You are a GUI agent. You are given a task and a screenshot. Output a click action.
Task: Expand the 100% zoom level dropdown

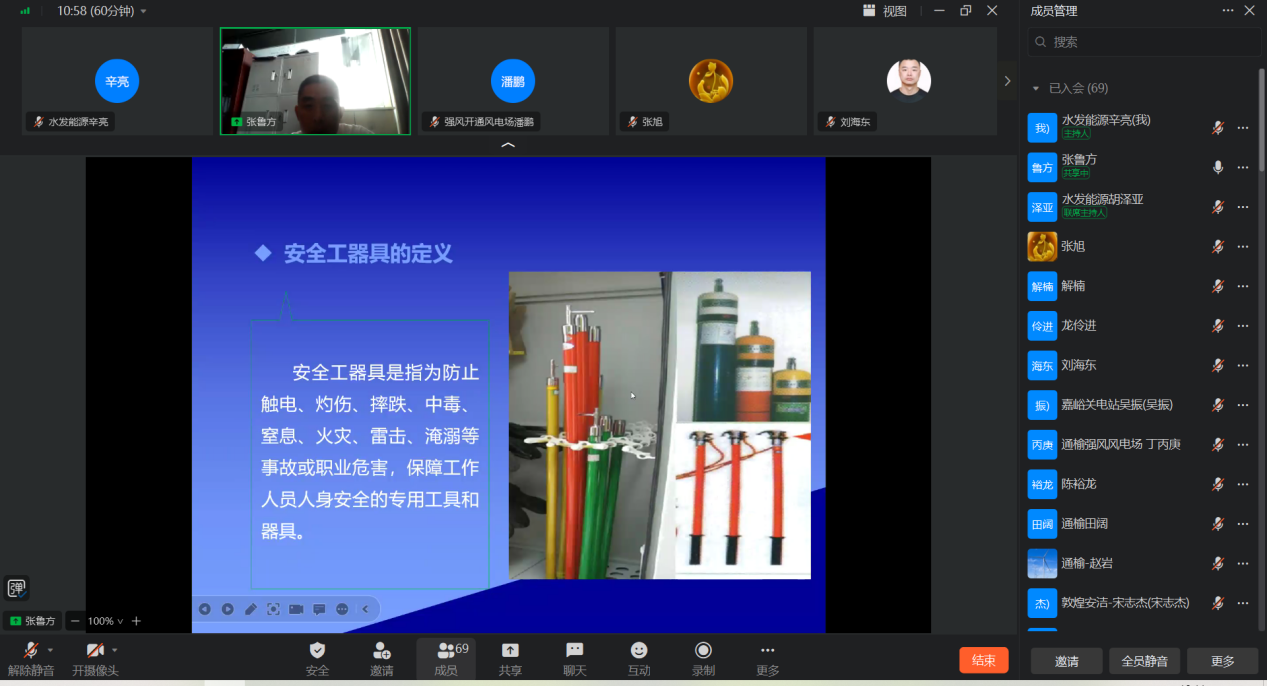(106, 621)
